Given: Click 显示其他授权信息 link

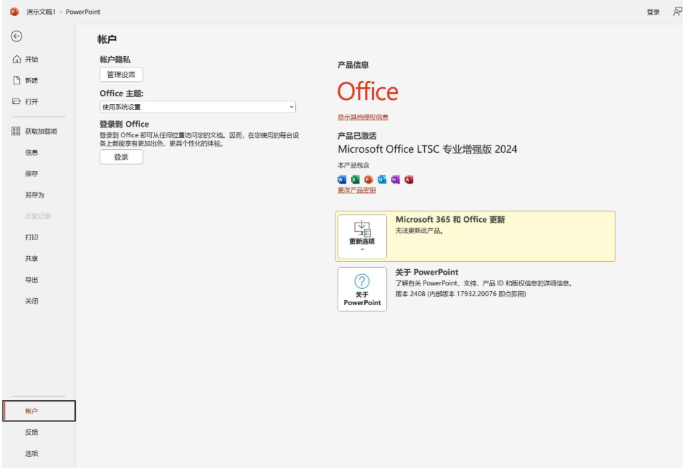Looking at the screenshot, I should (x=363, y=117).
